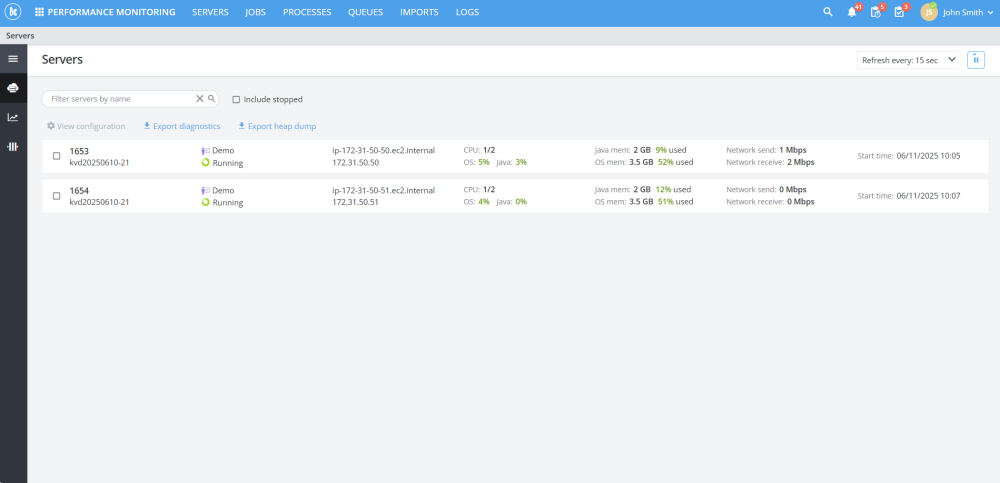Viewport: 1000px width, 483px height.
Task: Enable the Include stopped checkbox
Action: click(236, 100)
